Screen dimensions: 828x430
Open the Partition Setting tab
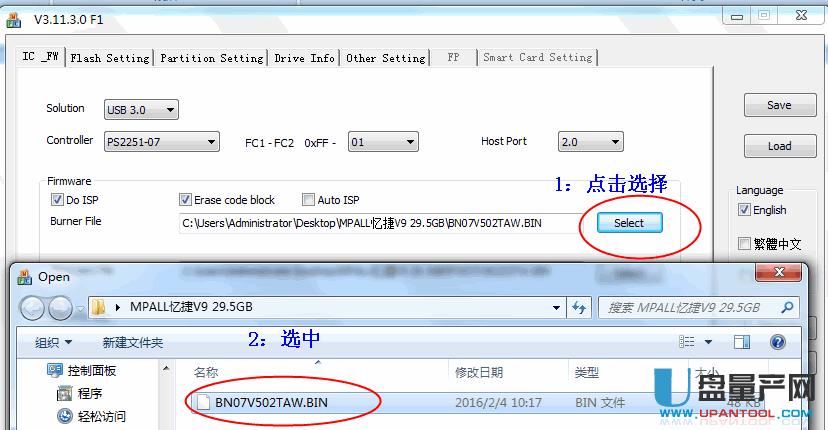coord(211,58)
